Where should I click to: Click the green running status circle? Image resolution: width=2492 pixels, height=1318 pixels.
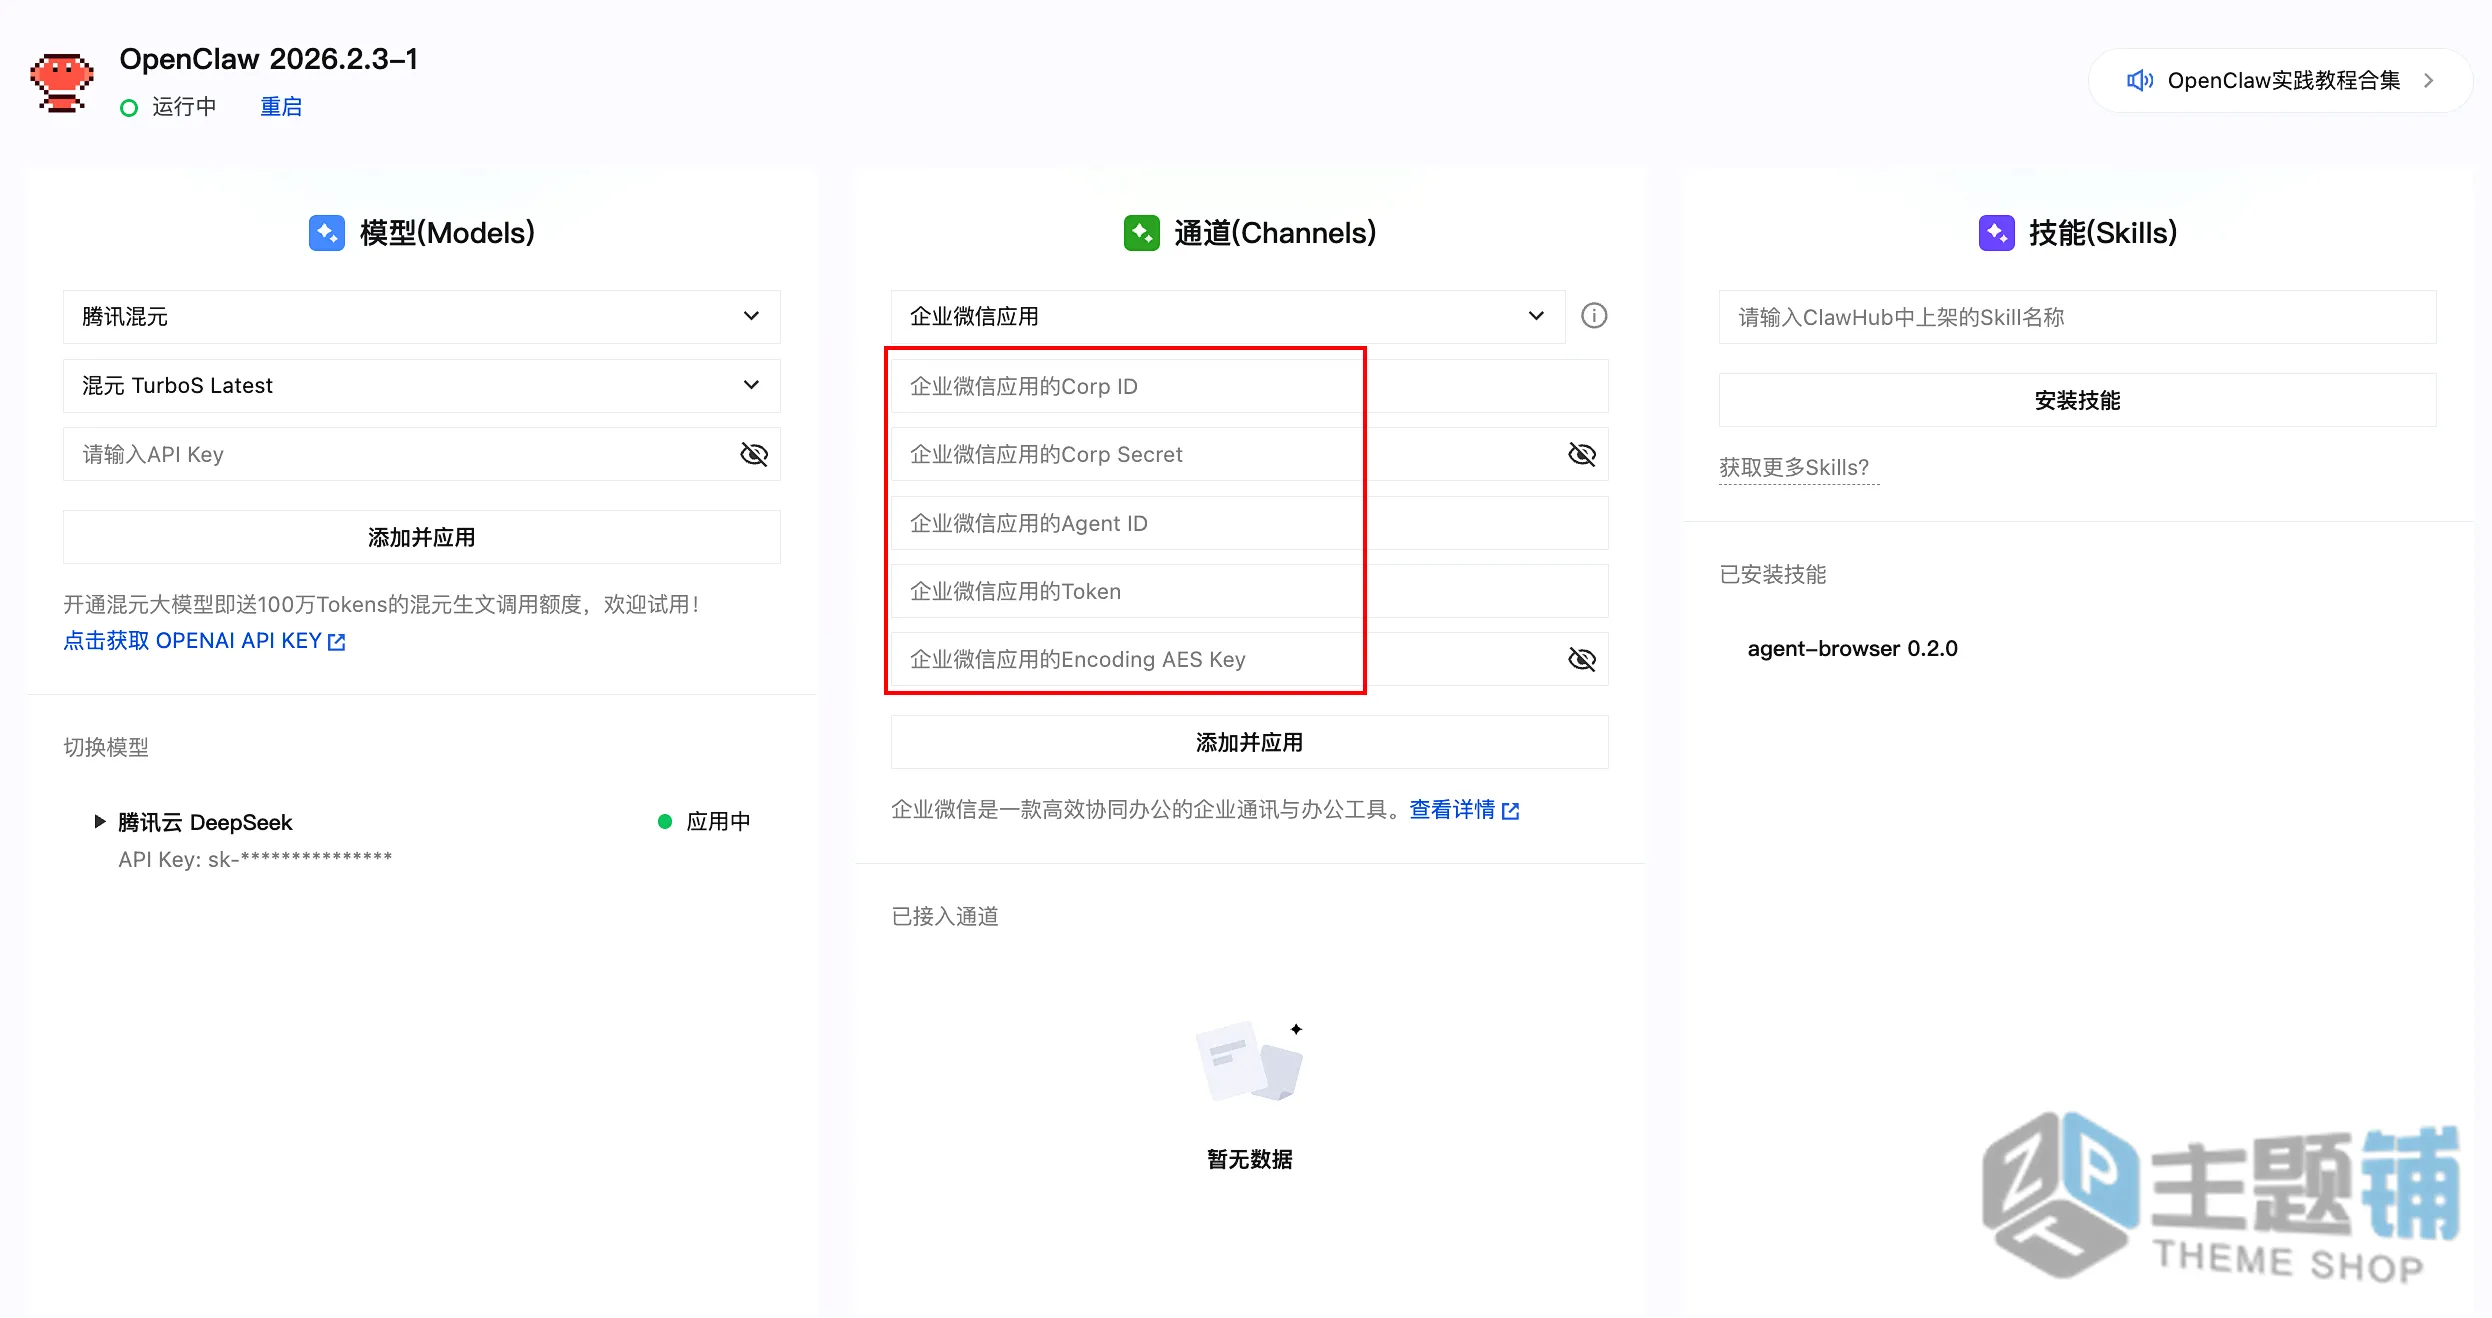pyautogui.click(x=129, y=107)
